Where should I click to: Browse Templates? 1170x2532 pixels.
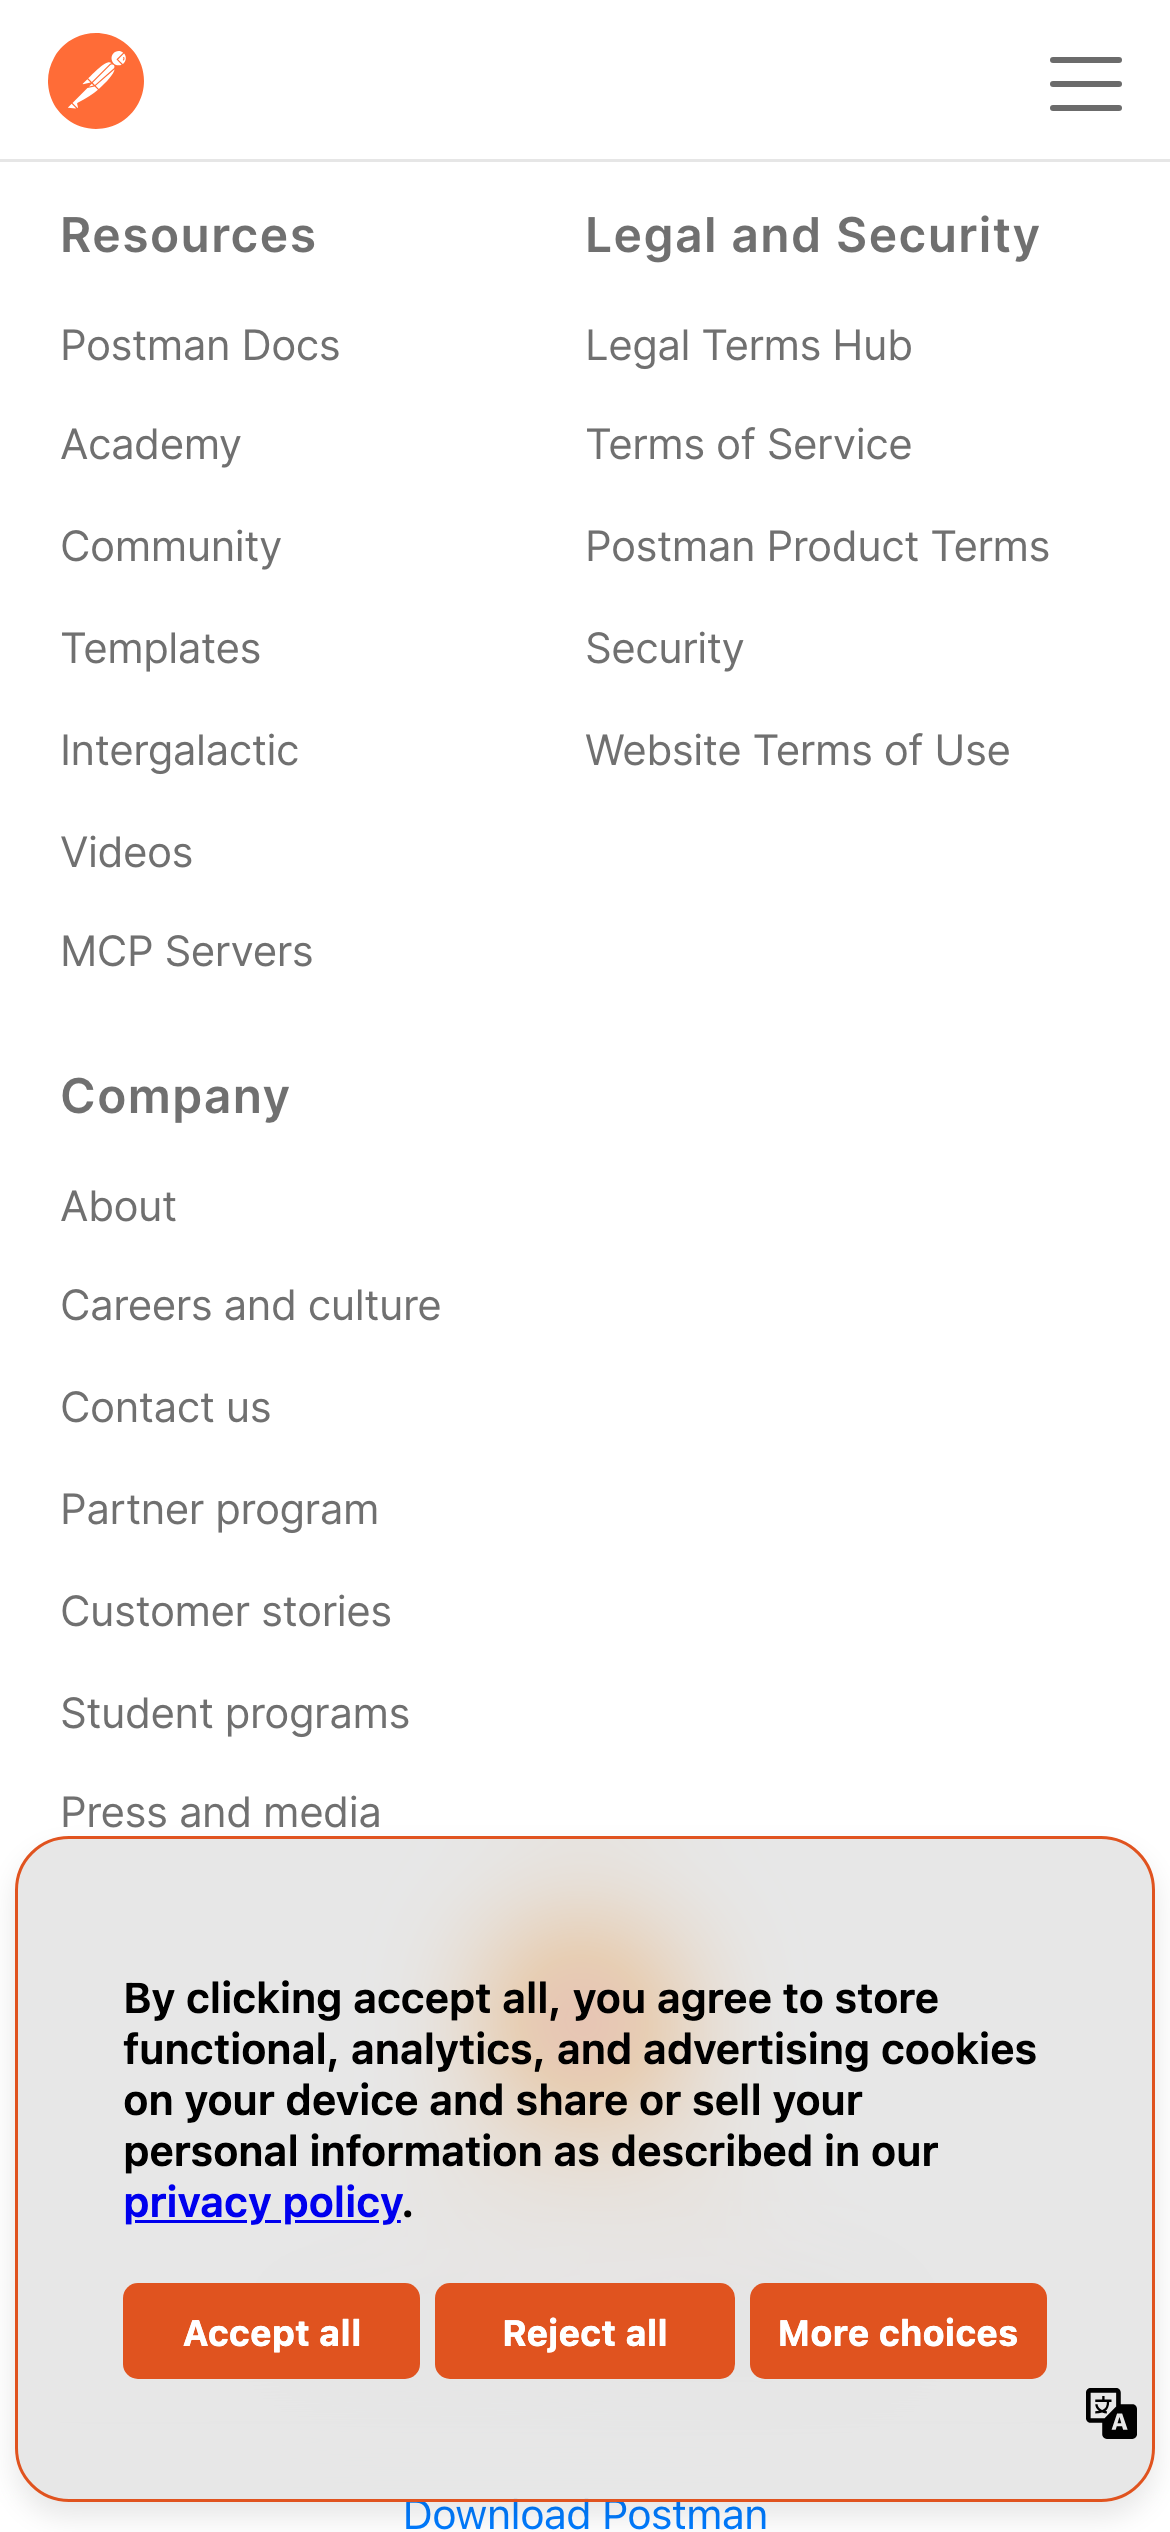pyautogui.click(x=161, y=649)
